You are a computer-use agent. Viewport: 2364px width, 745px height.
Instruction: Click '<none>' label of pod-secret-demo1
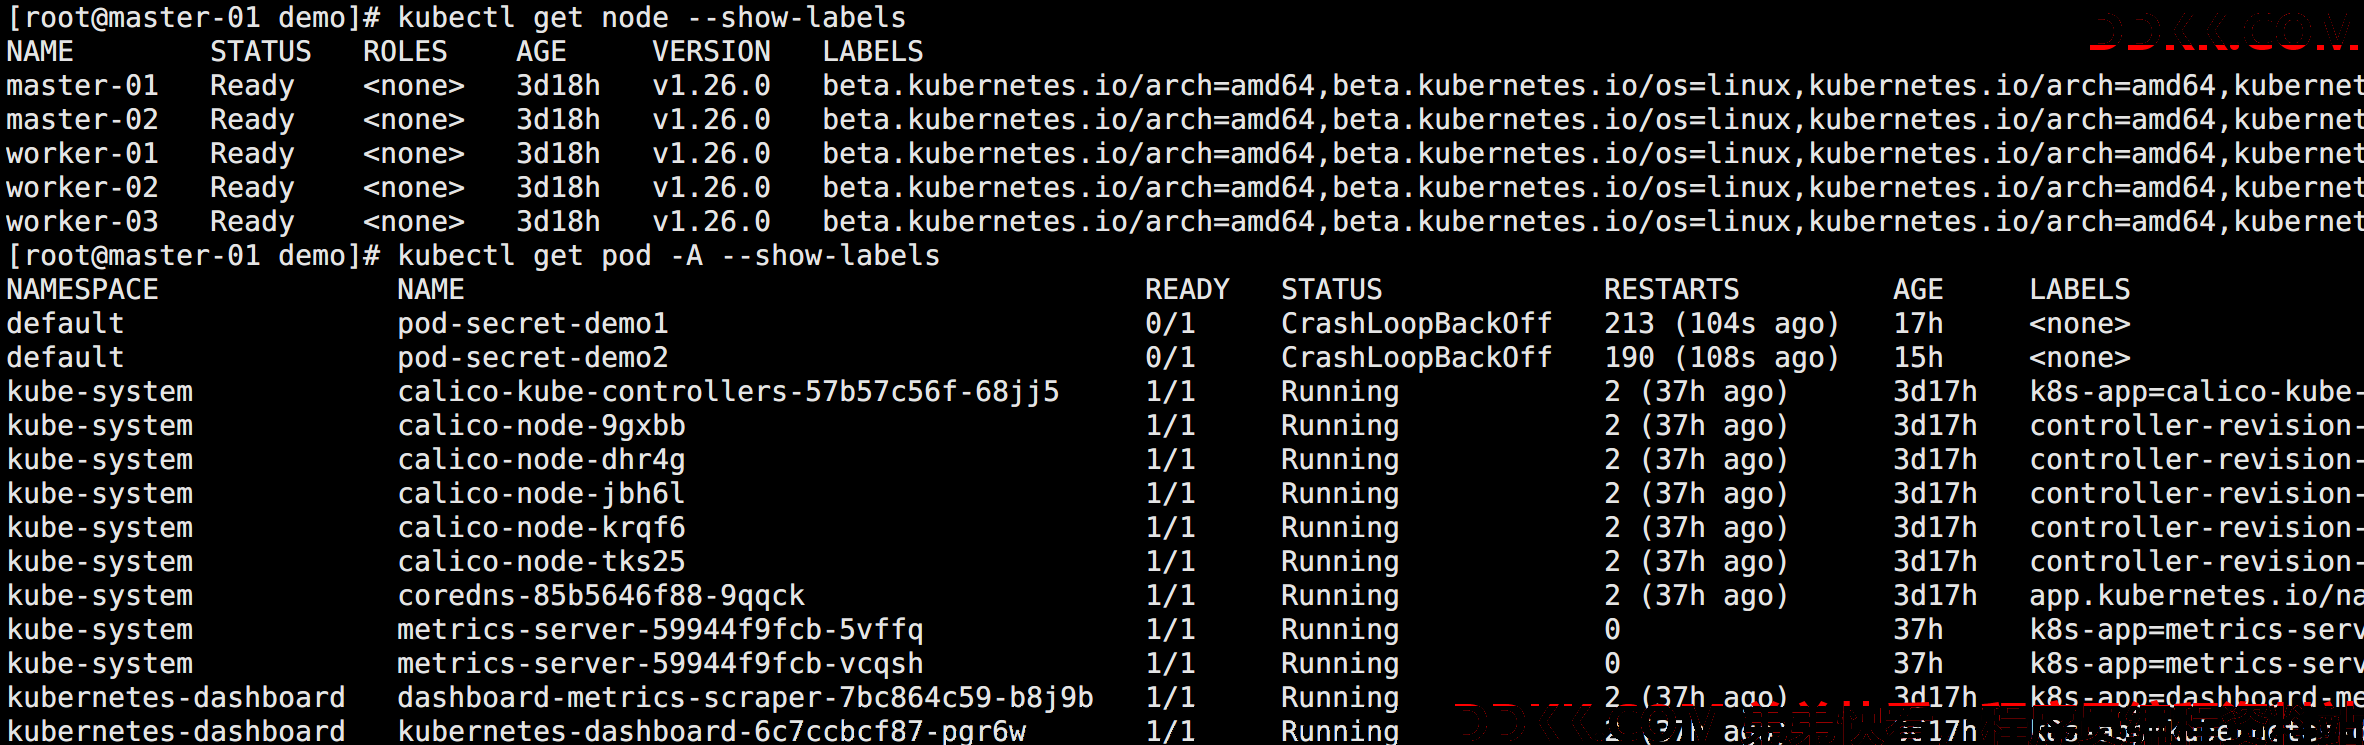coord(2080,324)
